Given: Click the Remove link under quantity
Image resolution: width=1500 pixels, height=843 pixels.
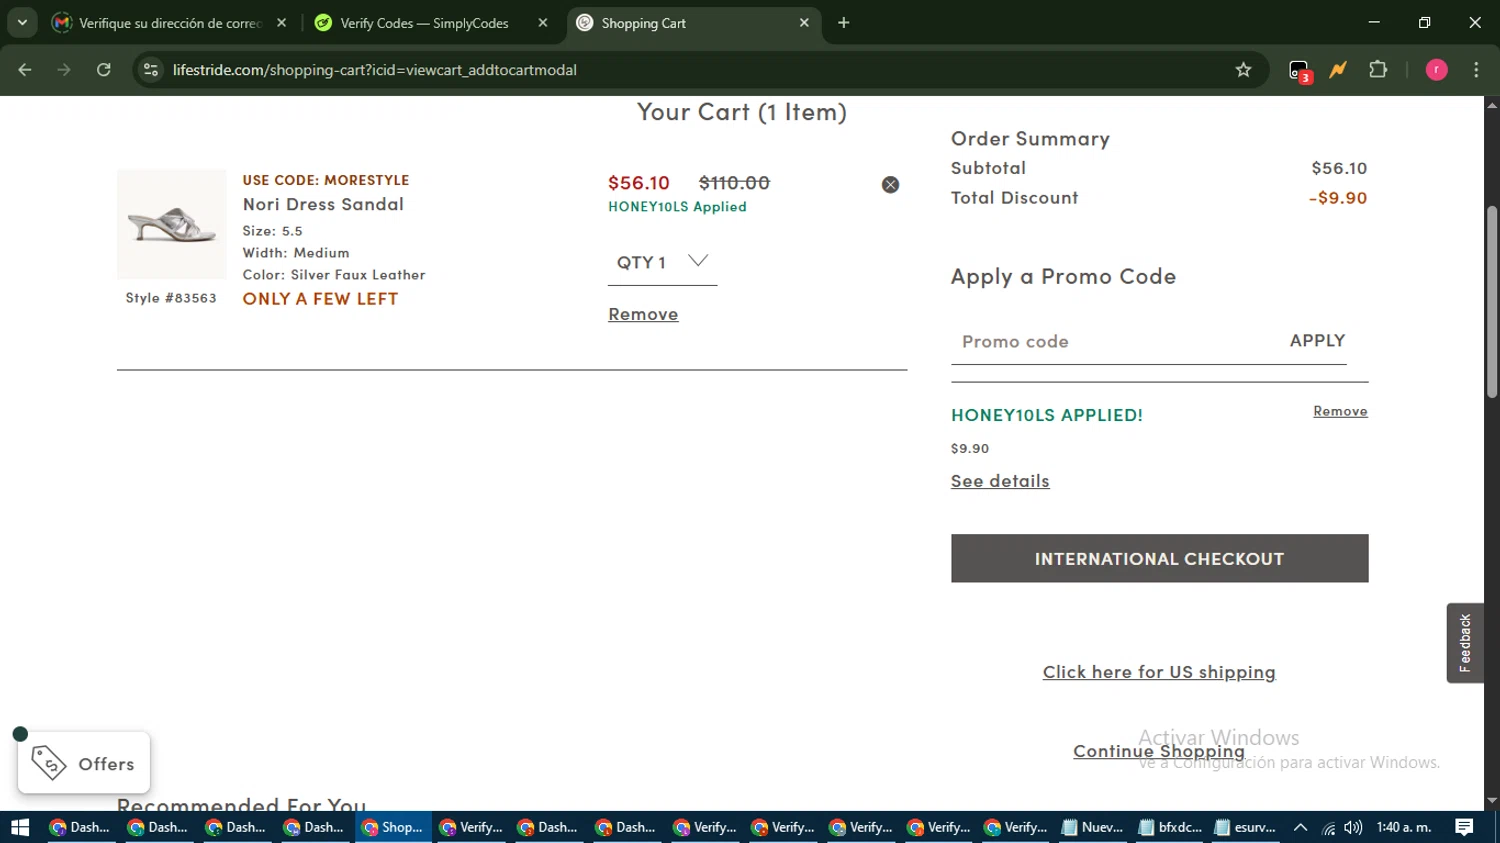Looking at the screenshot, I should [x=643, y=314].
